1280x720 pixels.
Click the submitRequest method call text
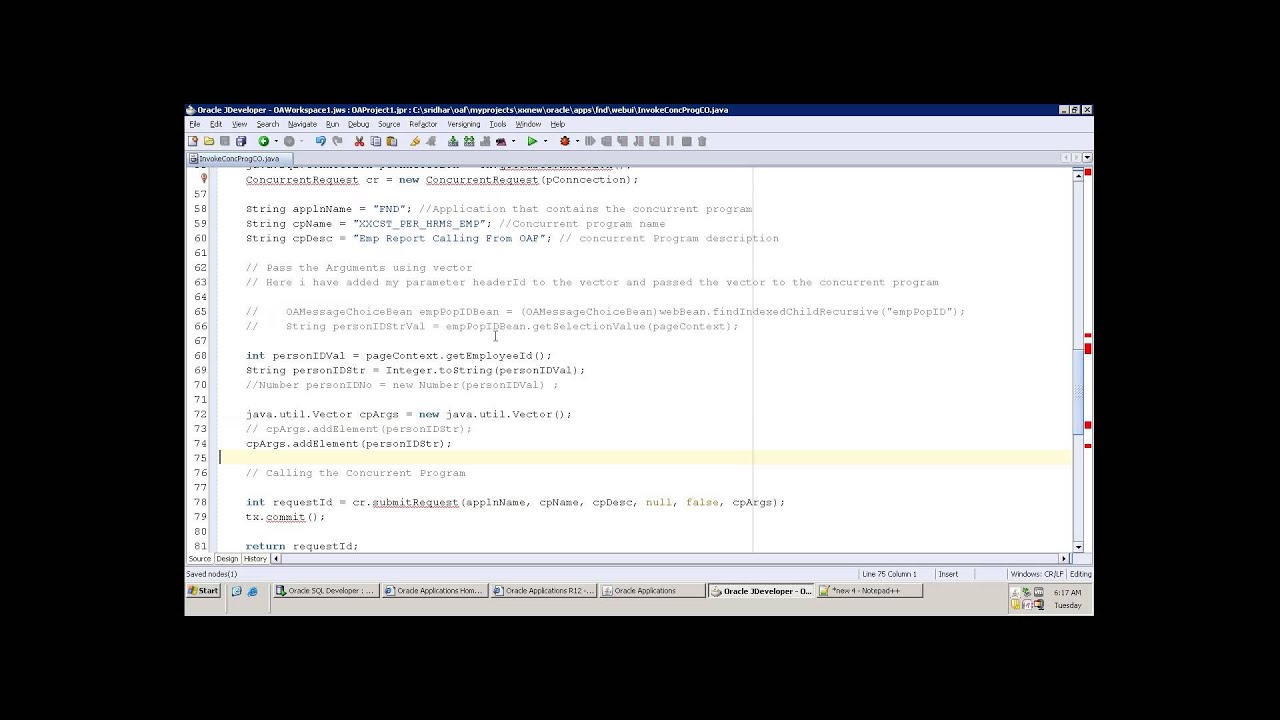coord(415,502)
